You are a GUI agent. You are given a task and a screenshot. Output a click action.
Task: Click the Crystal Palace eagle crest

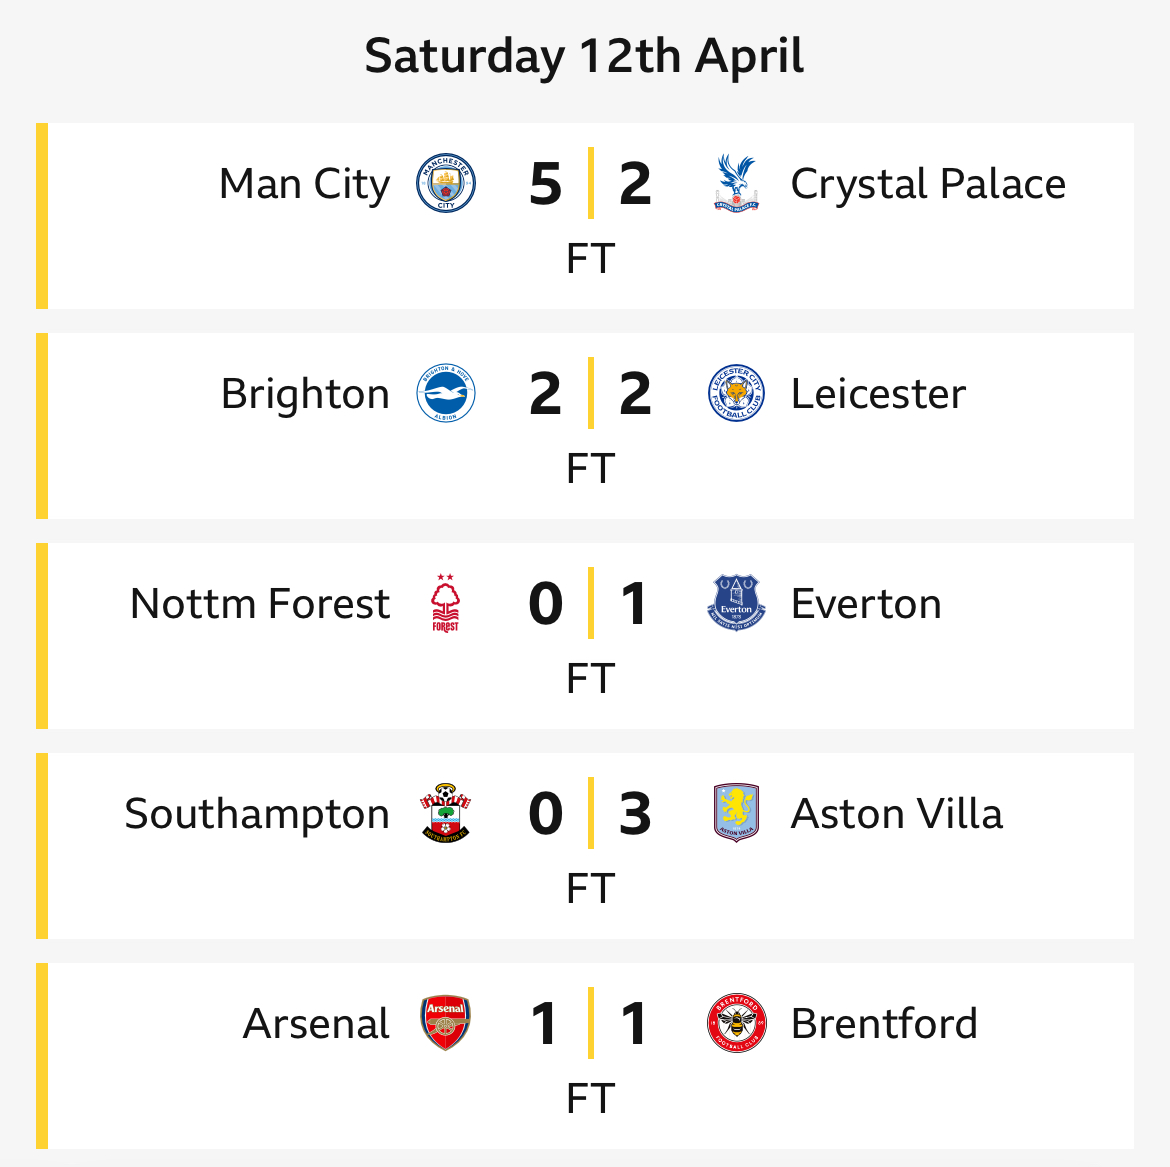click(736, 183)
